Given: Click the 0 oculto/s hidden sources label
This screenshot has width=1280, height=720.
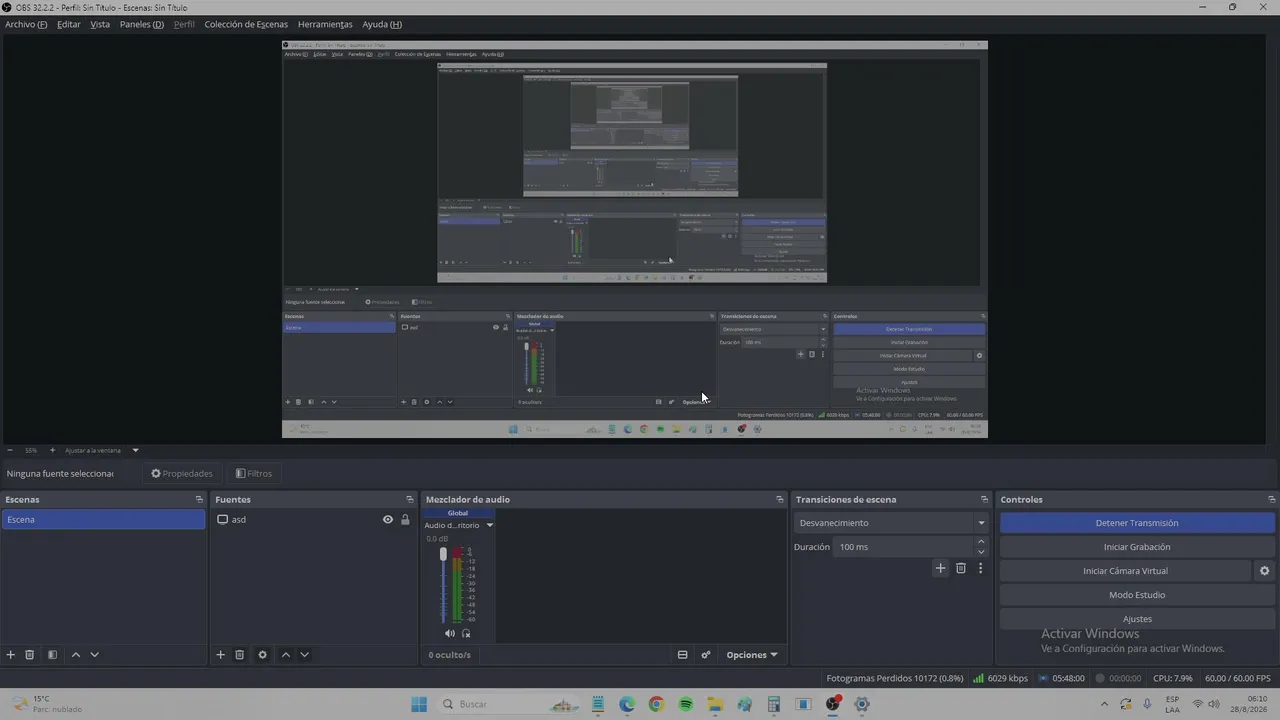Looking at the screenshot, I should pyautogui.click(x=449, y=655).
